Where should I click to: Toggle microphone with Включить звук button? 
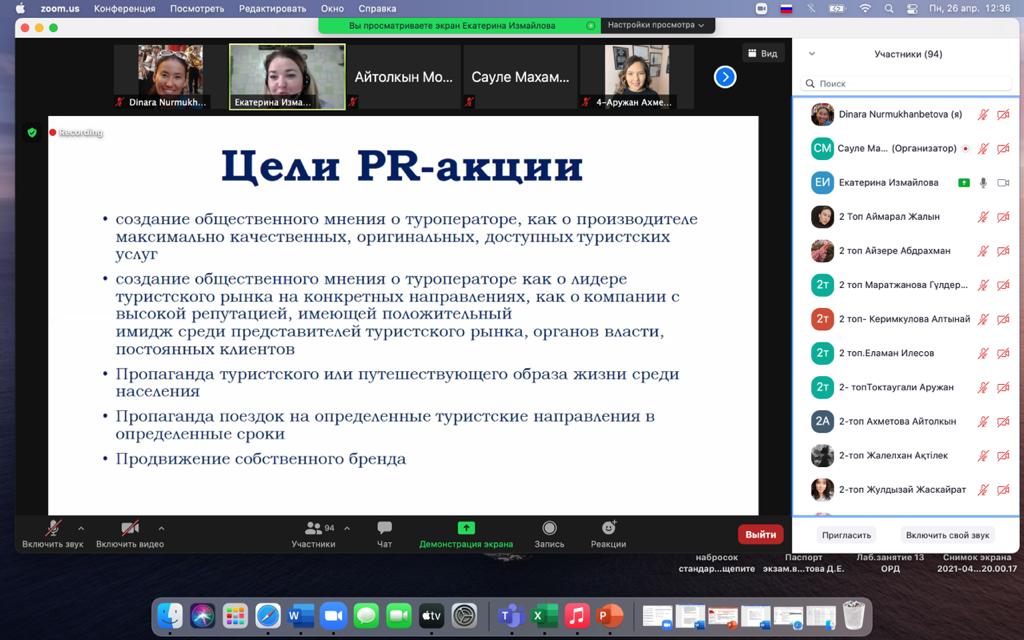click(x=52, y=529)
